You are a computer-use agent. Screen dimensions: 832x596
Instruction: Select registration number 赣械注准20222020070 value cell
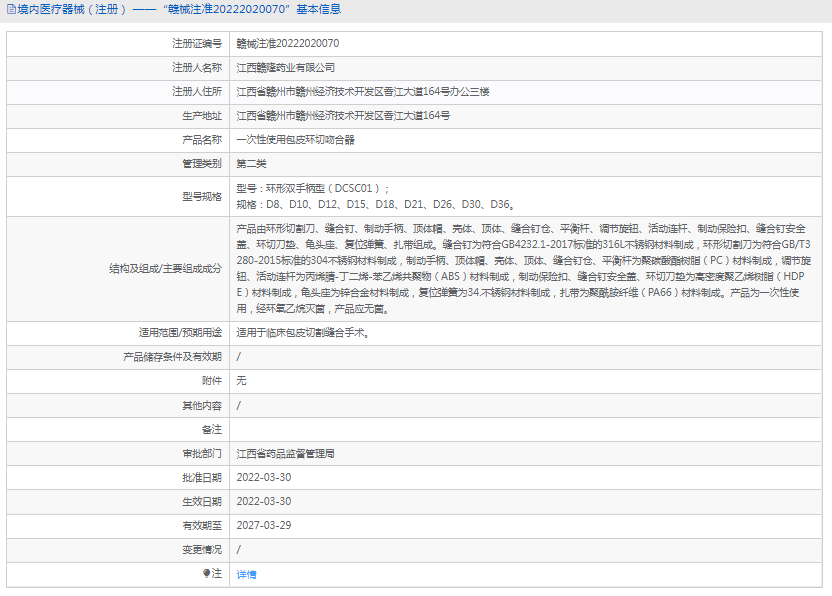[x=288, y=44]
